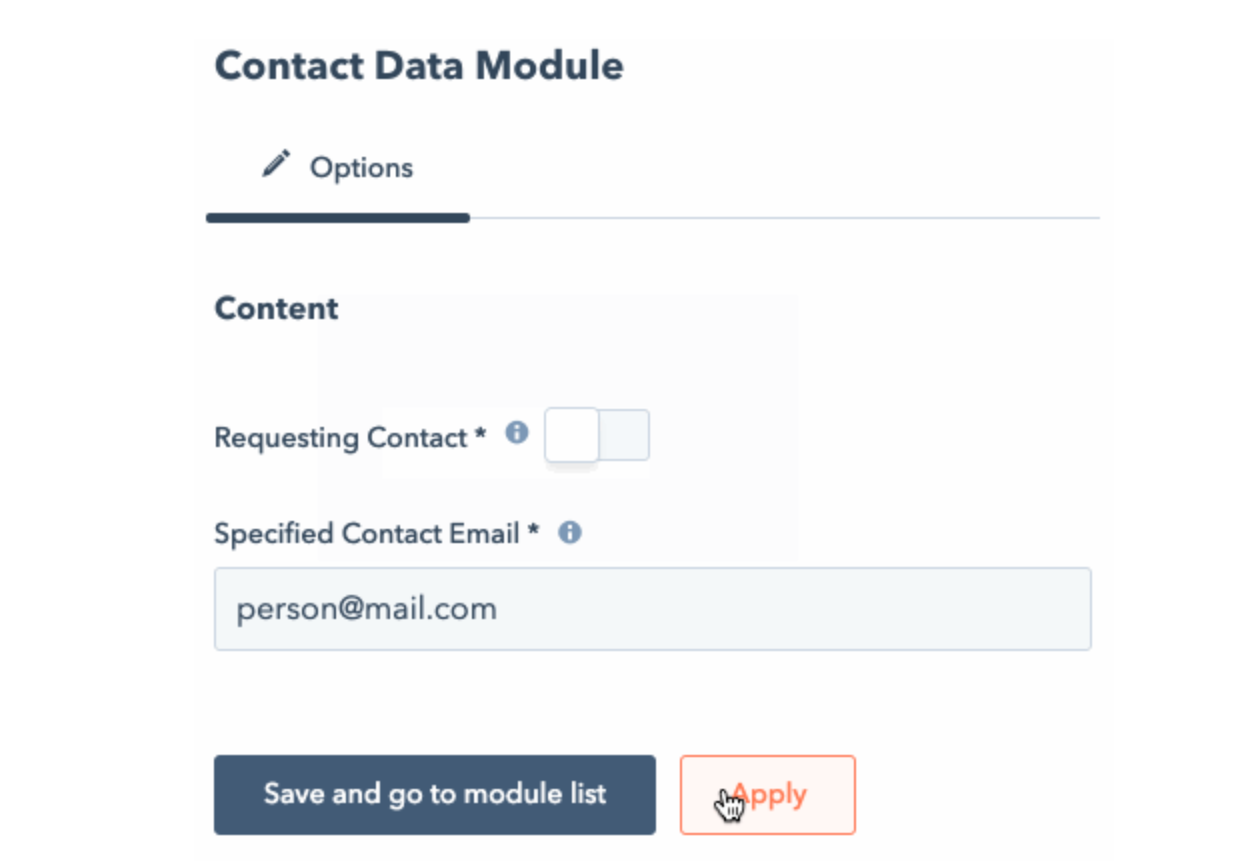This screenshot has height=862, width=1236.
Task: Click the pencil icon beside Options
Action: (276, 164)
